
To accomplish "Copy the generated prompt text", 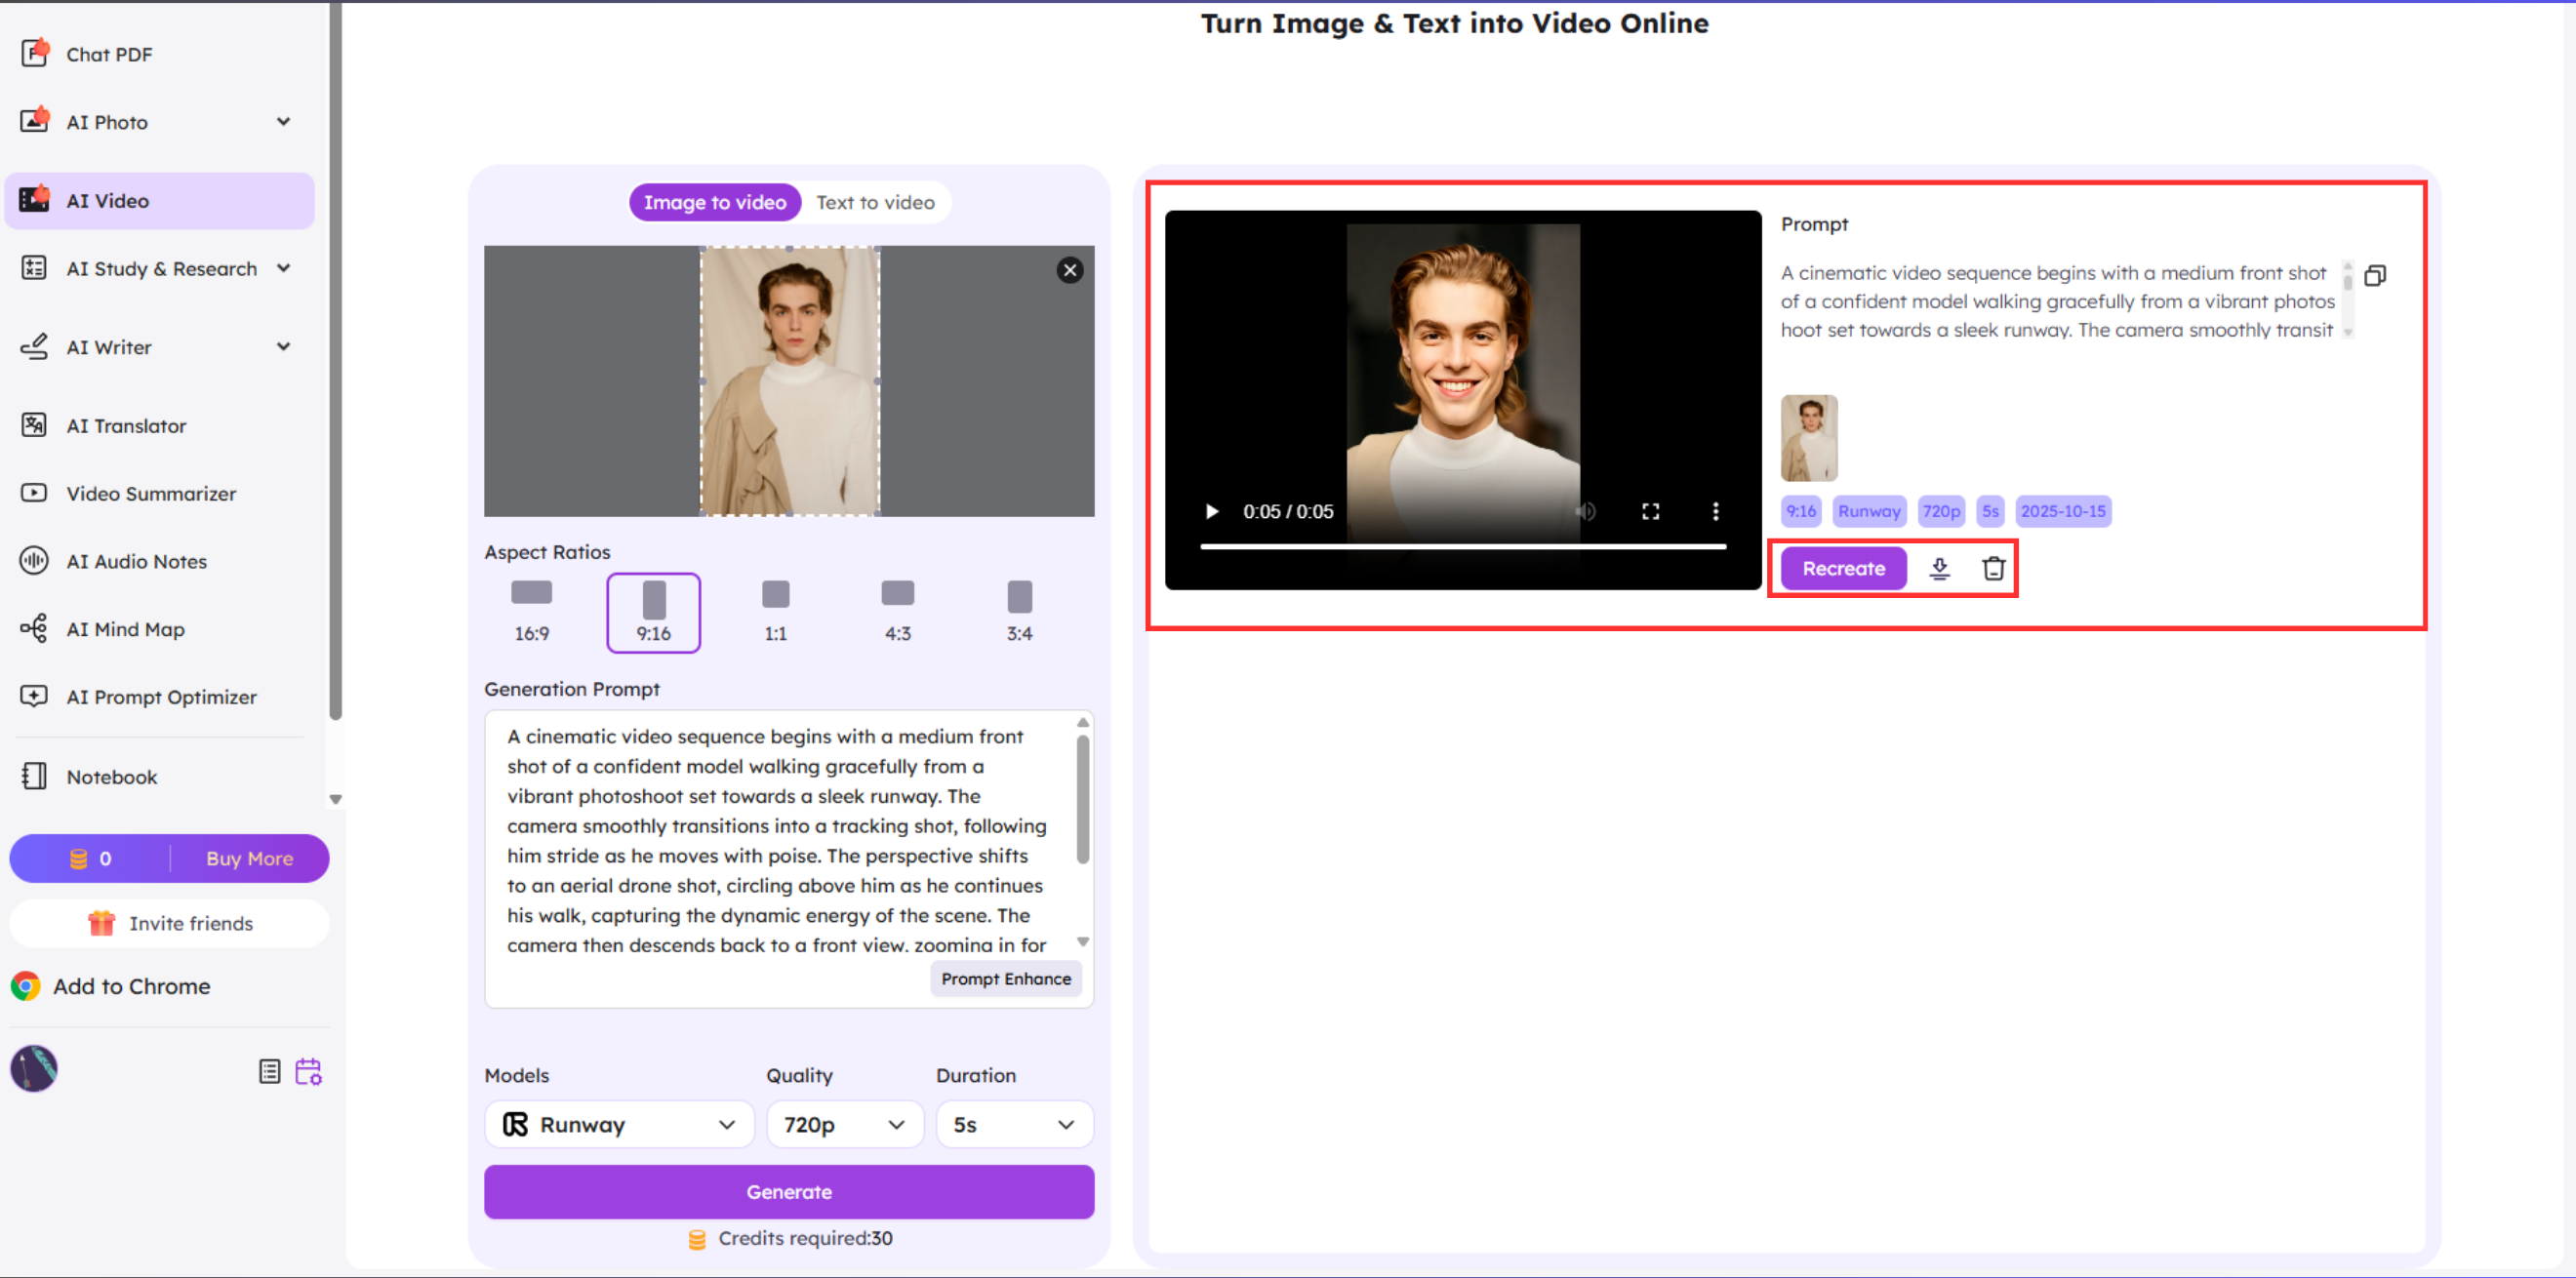I will click(2377, 275).
